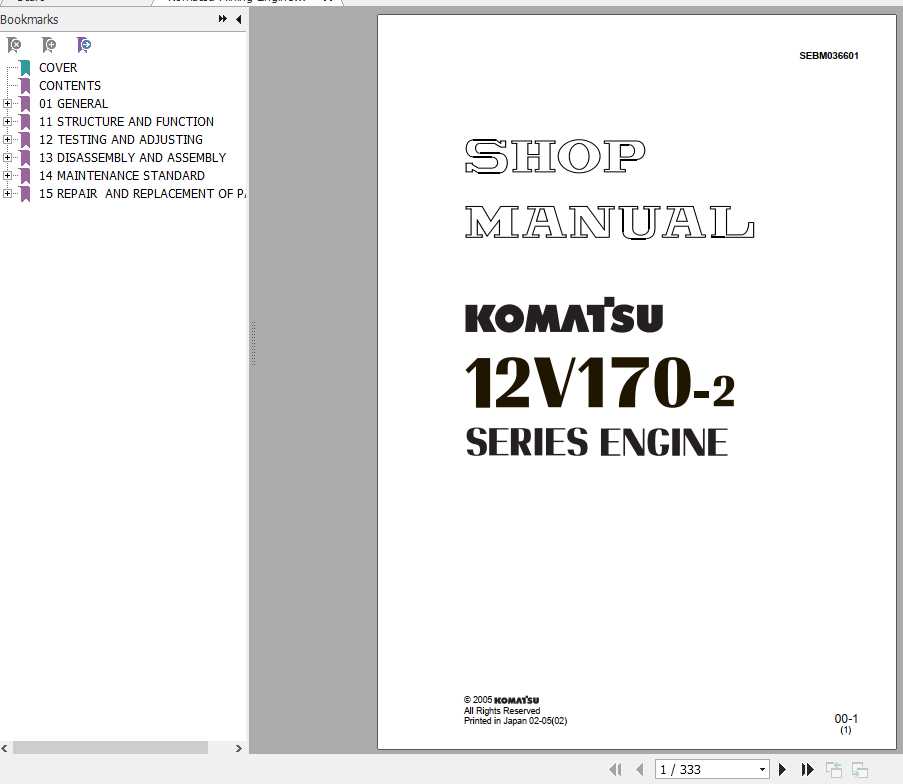
Task: Expand the 13 DISASSEMBLY AND ASSEMBLY bookmark
Action: tap(7, 157)
